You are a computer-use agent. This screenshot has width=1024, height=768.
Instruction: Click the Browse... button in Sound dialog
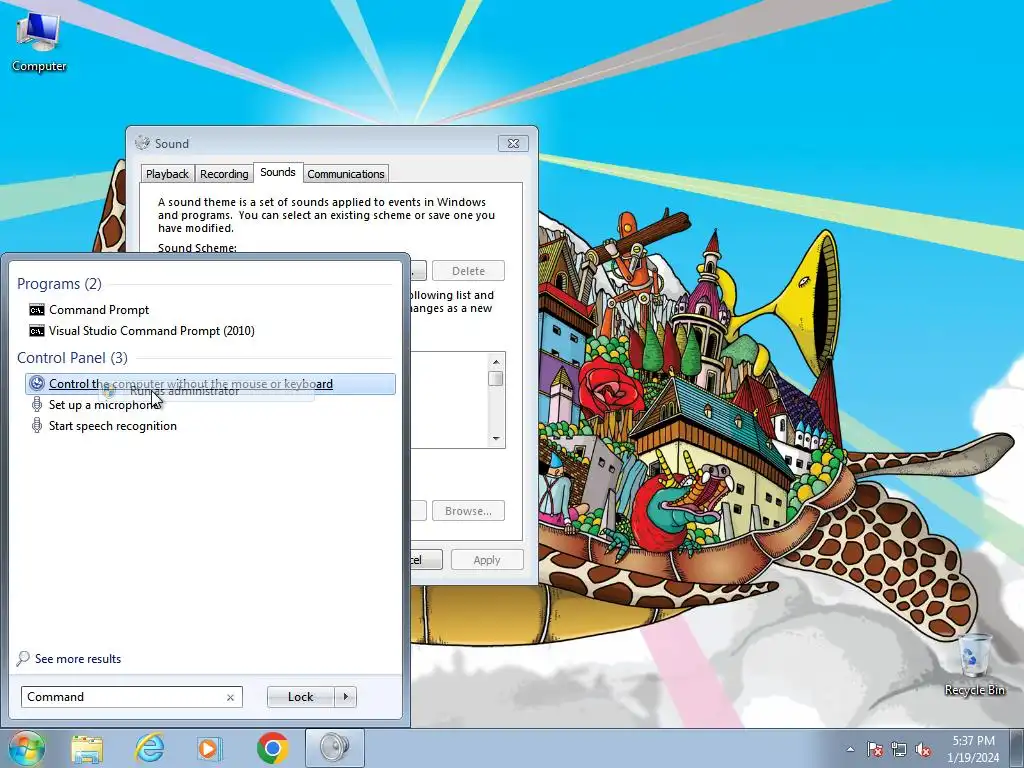[468, 511]
